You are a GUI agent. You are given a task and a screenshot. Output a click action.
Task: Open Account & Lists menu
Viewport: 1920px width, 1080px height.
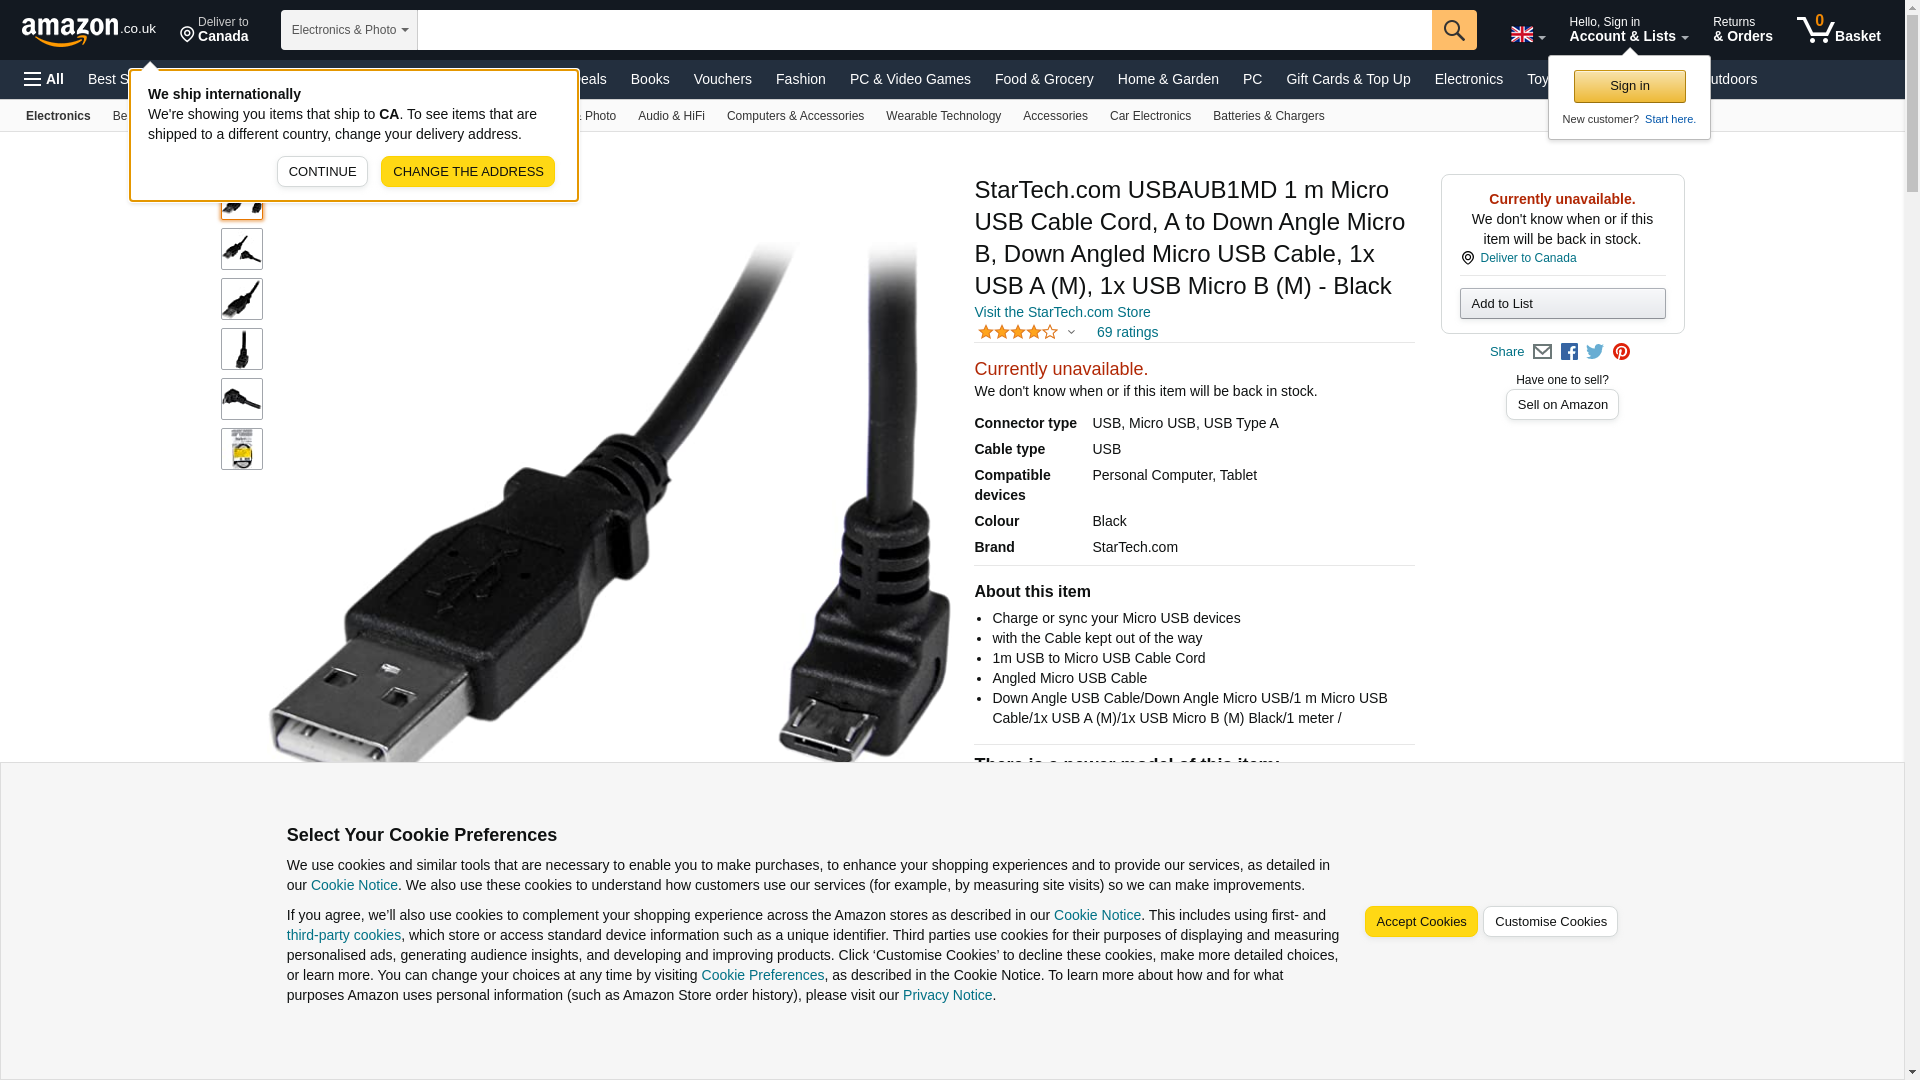pyautogui.click(x=1628, y=29)
